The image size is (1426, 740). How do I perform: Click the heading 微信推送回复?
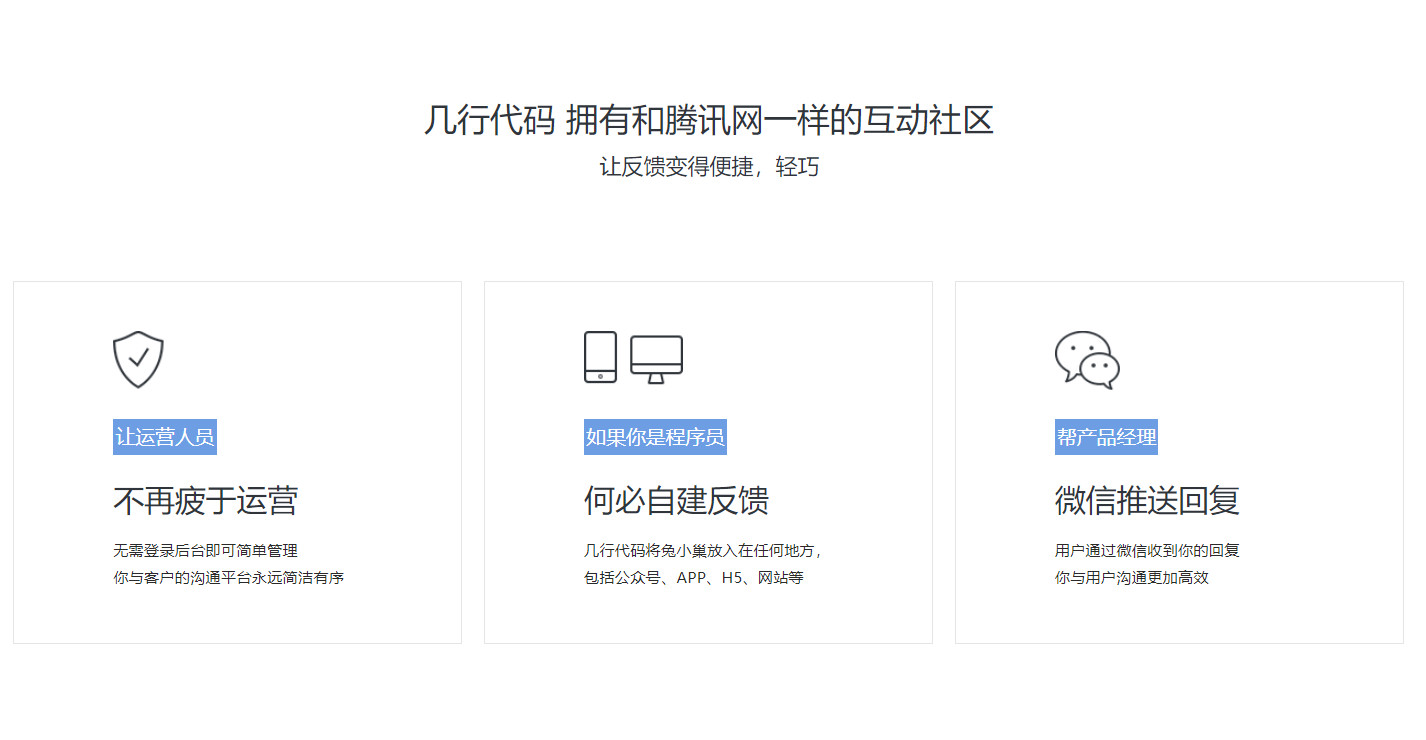1147,500
